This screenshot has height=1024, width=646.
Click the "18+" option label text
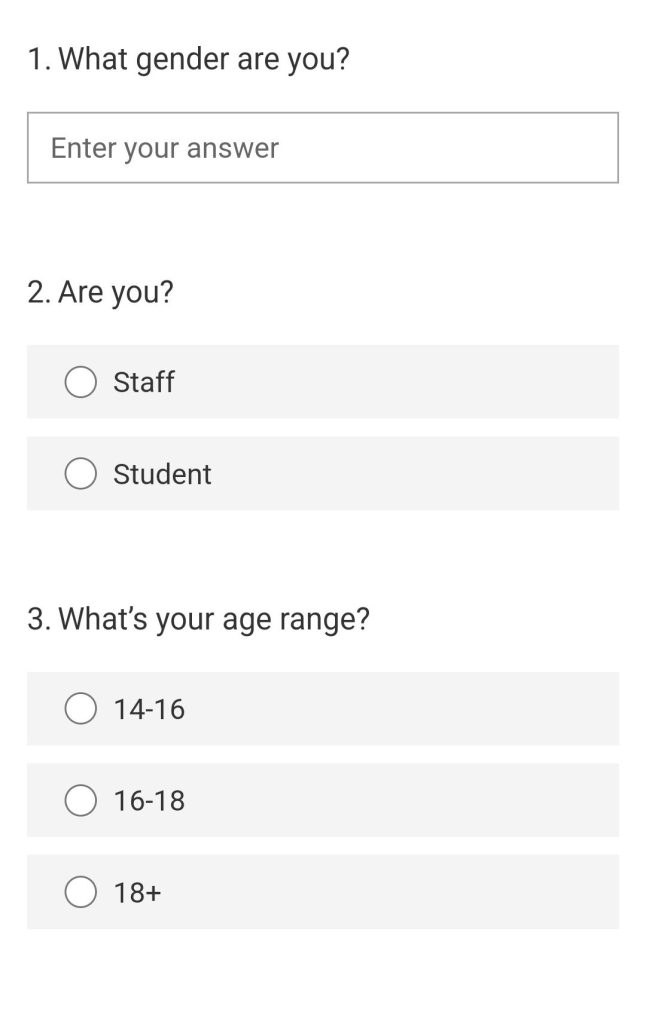[x=137, y=893]
